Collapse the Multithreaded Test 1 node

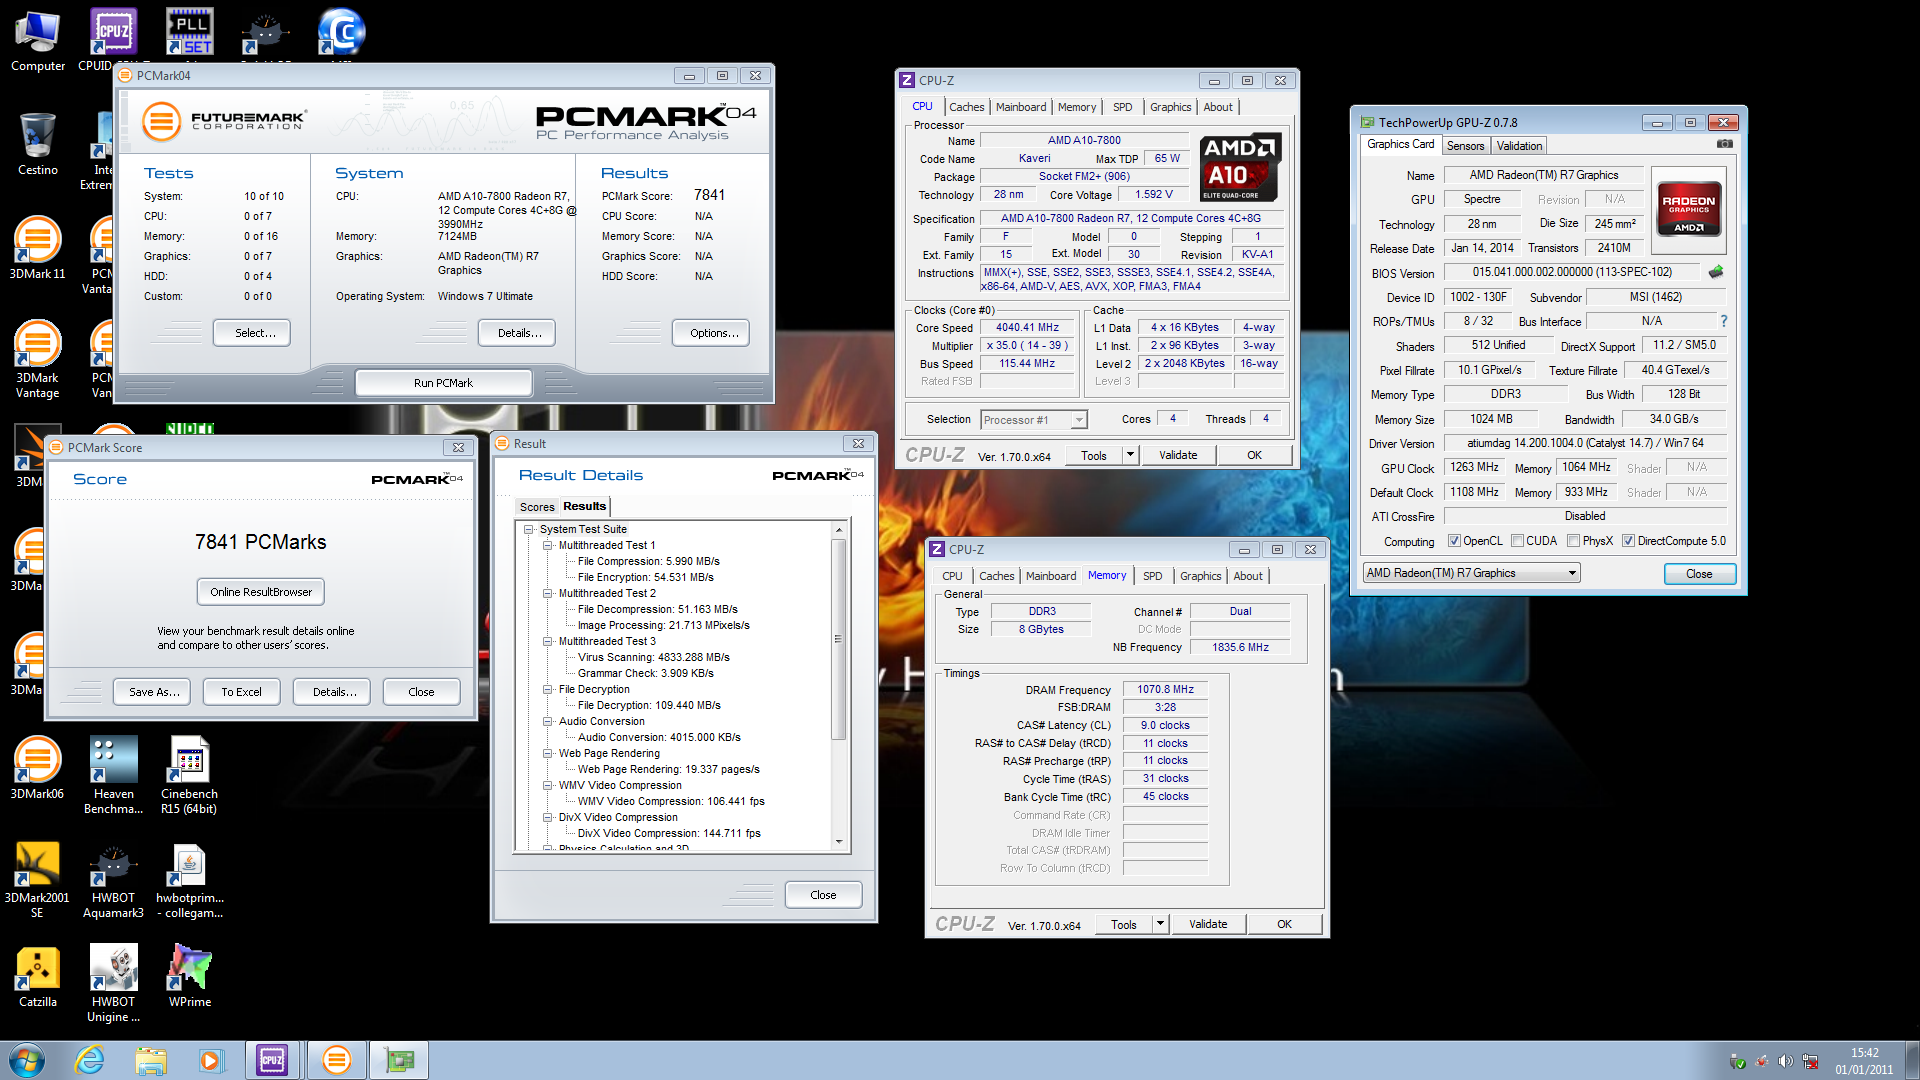548,545
